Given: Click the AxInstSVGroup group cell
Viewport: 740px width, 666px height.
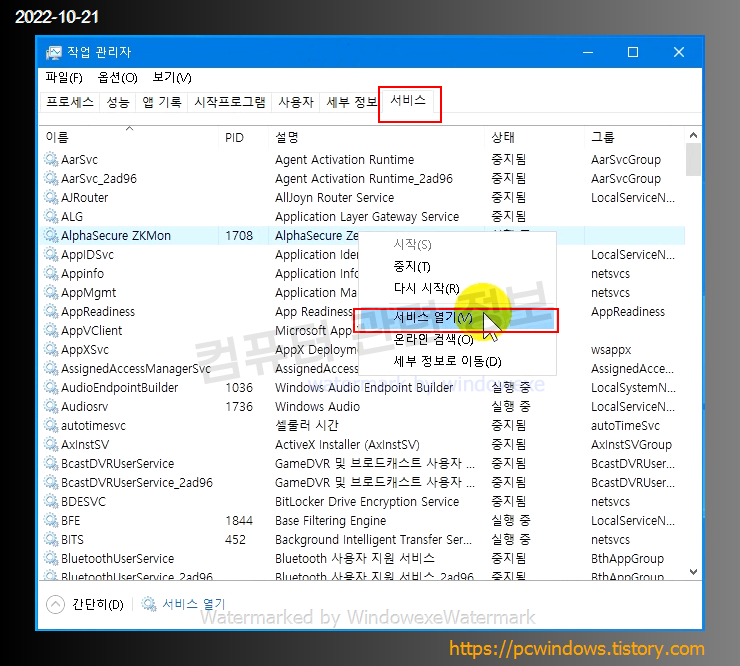Looking at the screenshot, I should (x=631, y=445).
